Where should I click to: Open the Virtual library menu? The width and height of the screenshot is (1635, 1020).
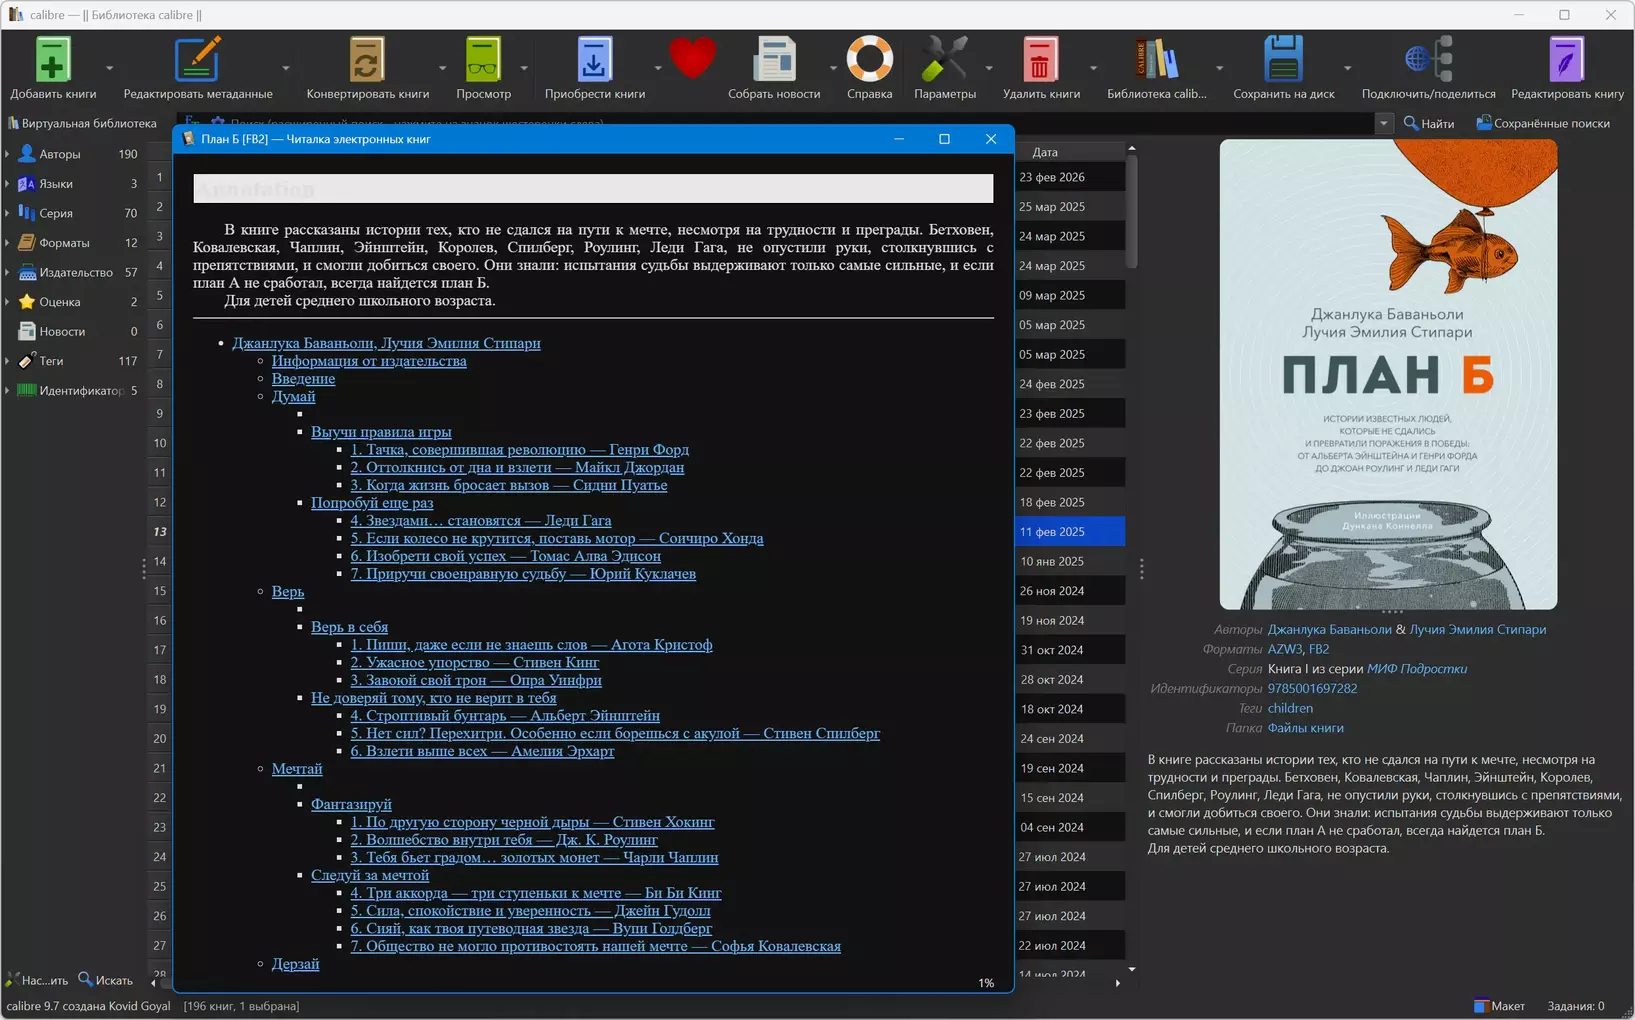point(82,124)
